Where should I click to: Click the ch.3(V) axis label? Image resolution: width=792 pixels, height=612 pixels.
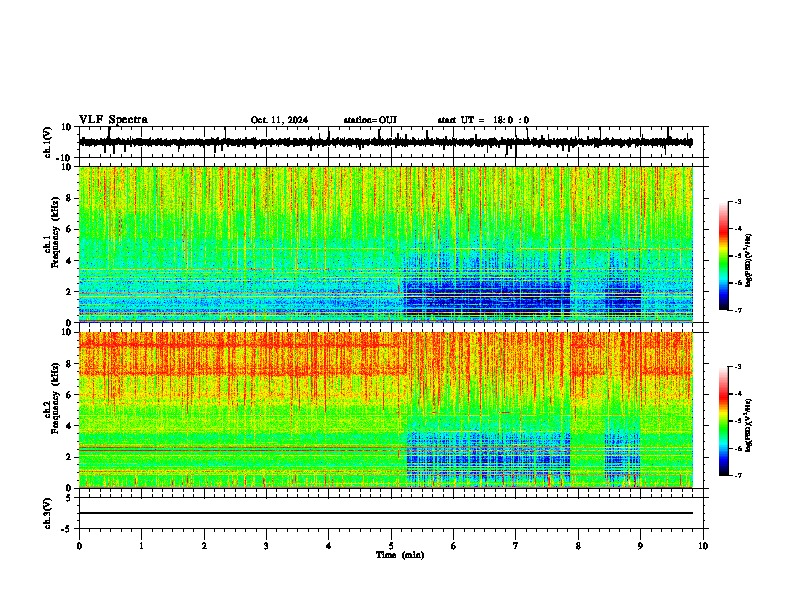click(x=48, y=513)
